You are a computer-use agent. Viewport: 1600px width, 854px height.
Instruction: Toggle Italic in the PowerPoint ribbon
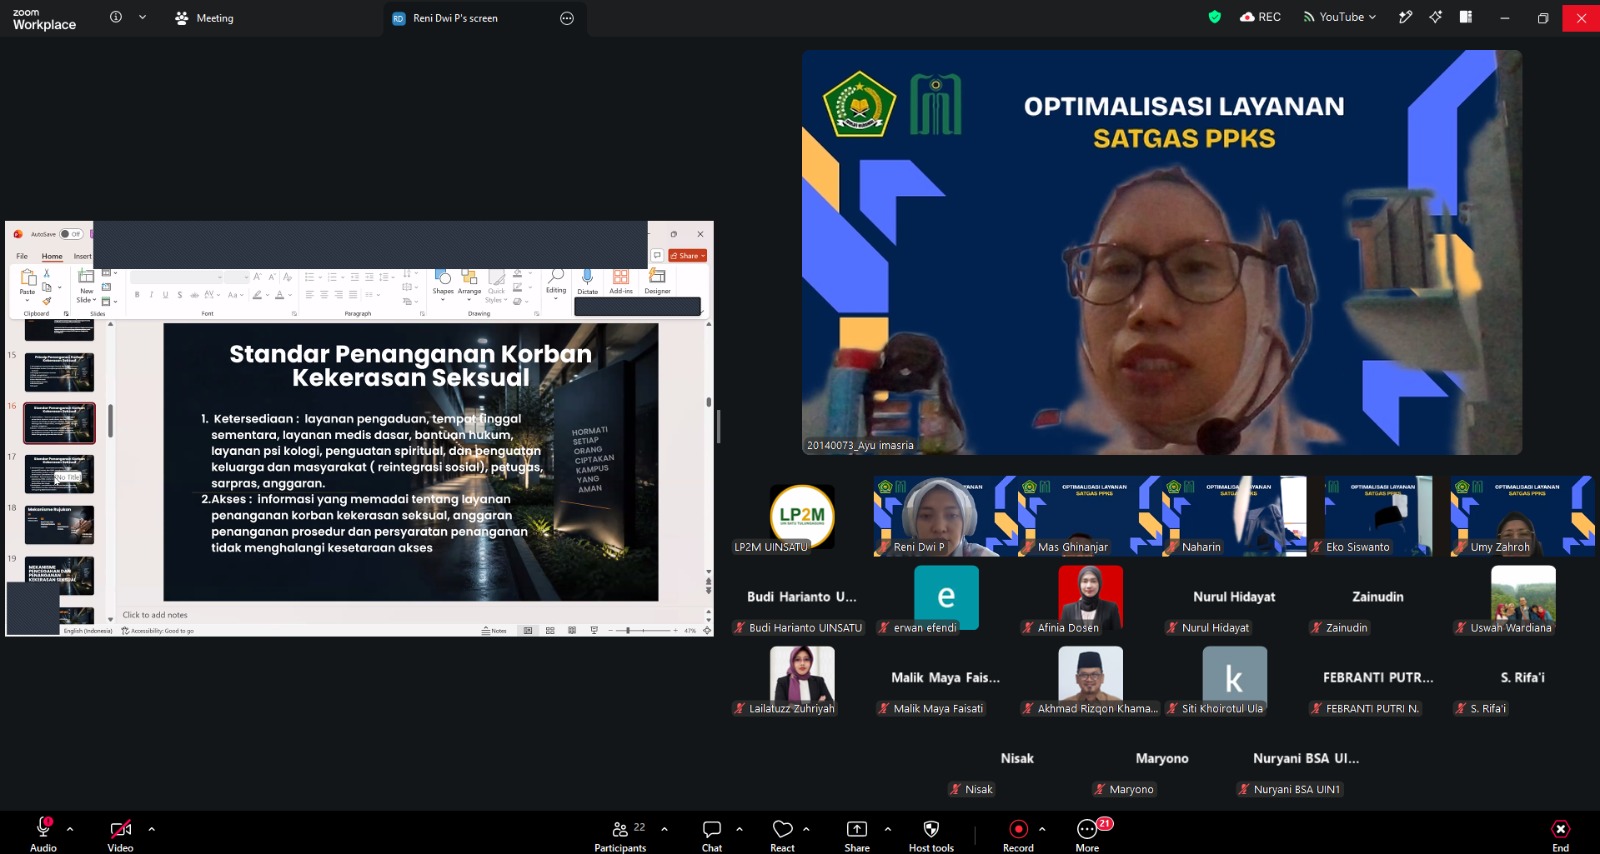(151, 295)
